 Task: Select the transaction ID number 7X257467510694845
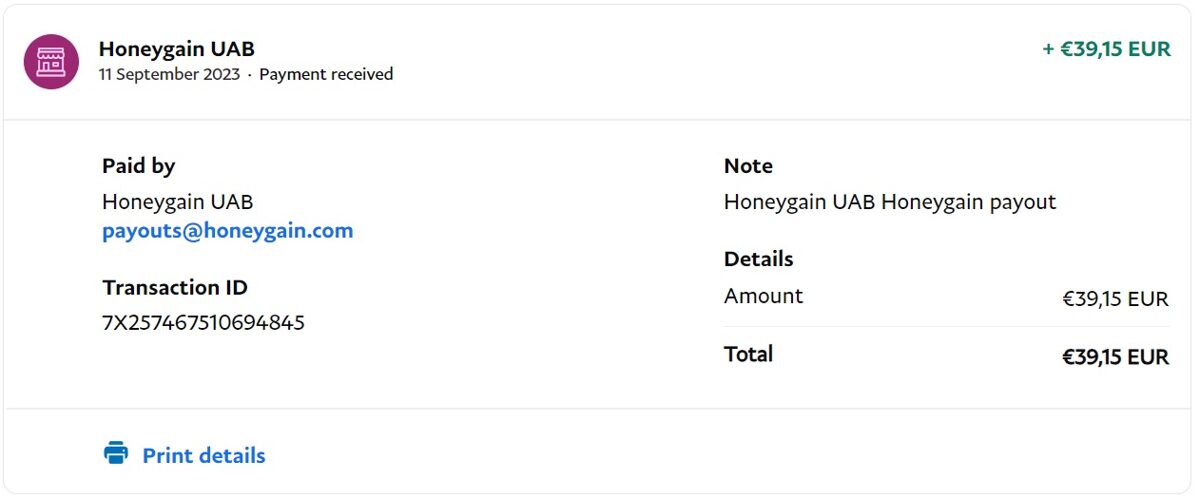[x=203, y=323]
